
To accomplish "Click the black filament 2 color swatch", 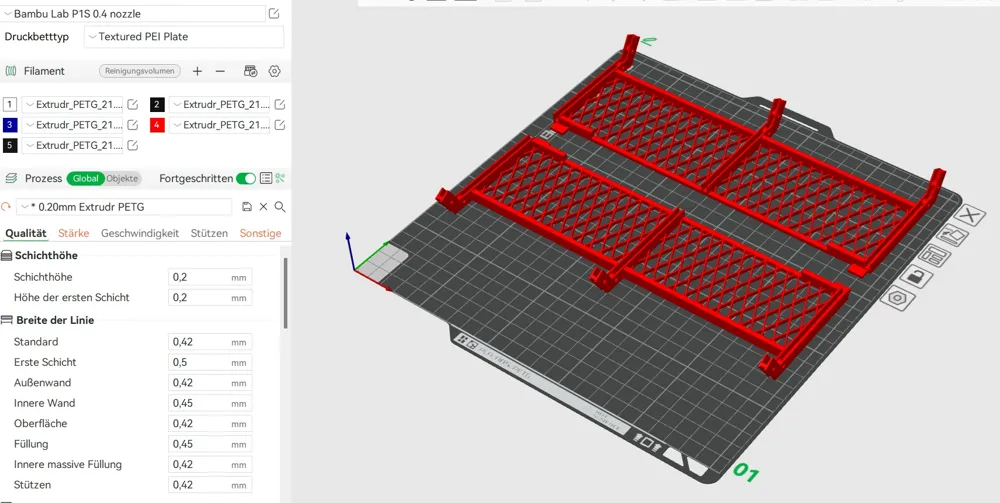I will tap(158, 105).
